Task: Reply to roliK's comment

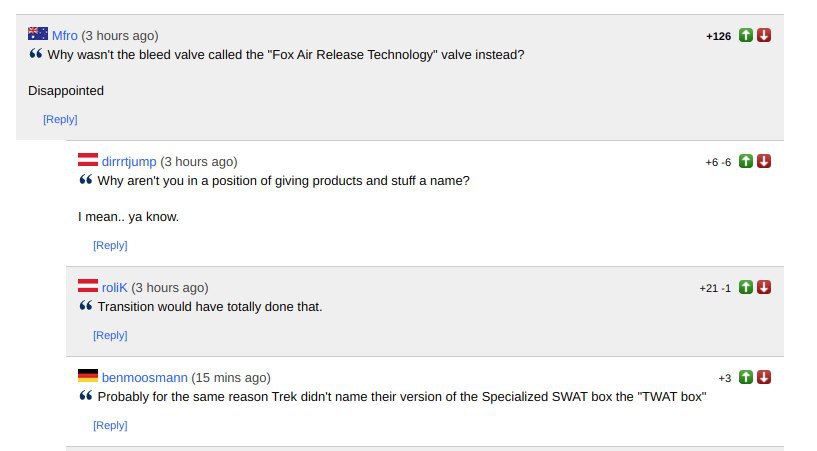Action: point(110,335)
